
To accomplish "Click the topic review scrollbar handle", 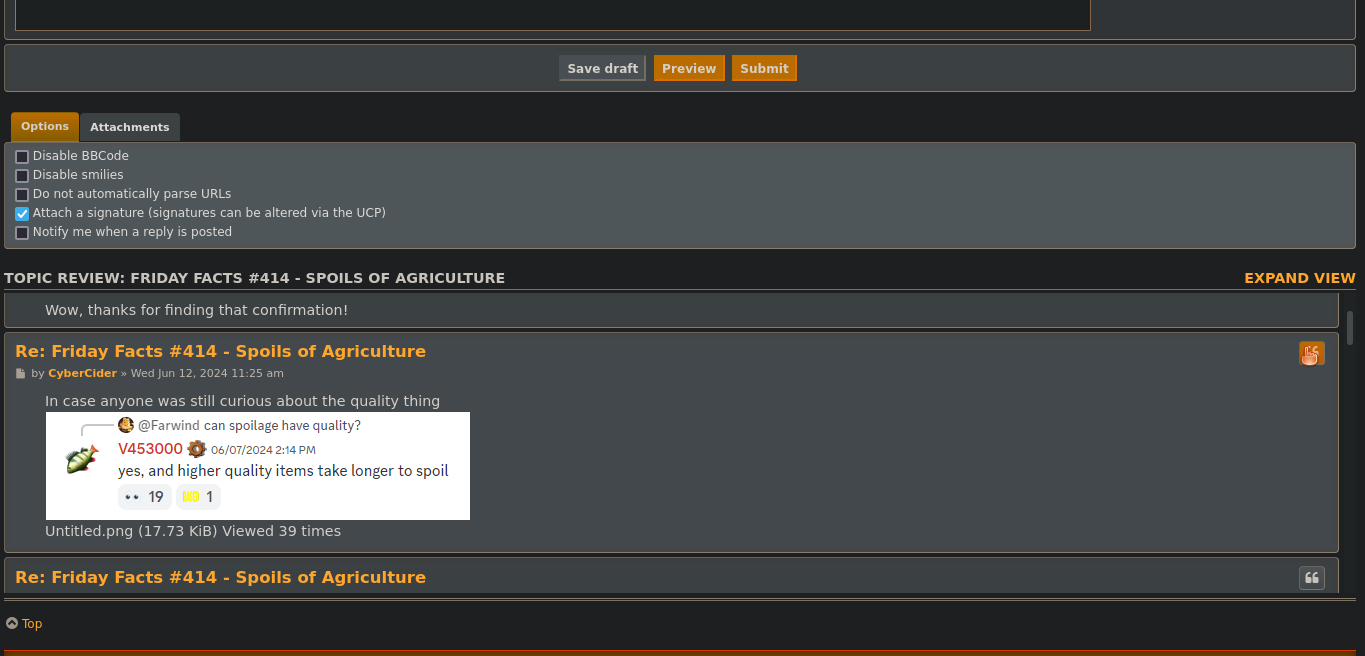I will click(x=1350, y=328).
